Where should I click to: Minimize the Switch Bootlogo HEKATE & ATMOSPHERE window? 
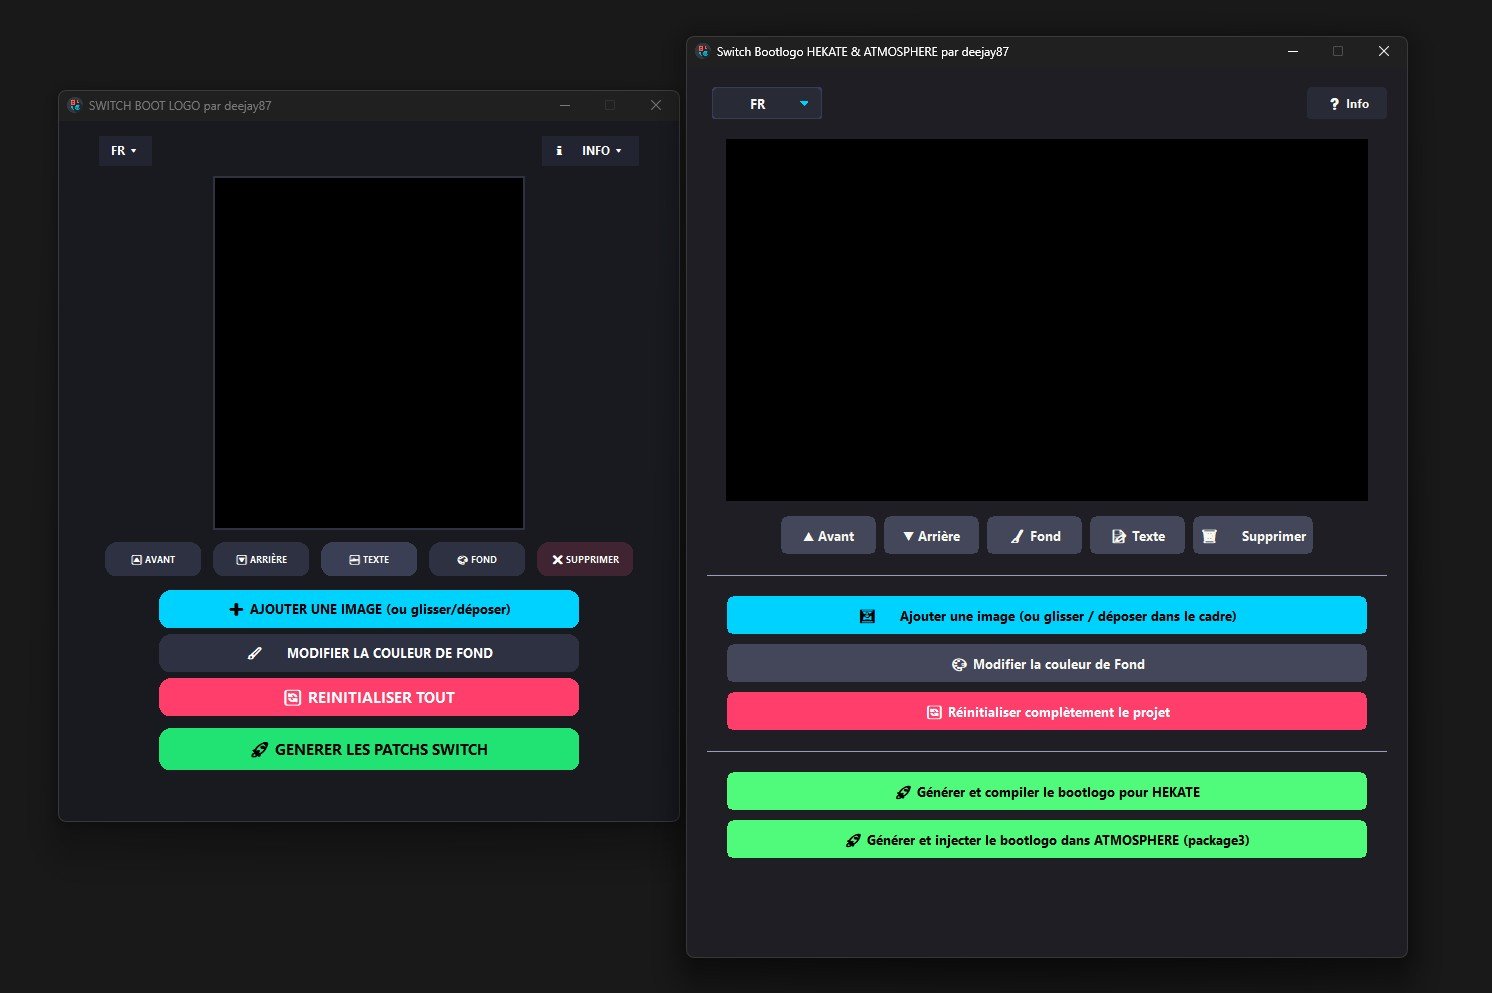(x=1293, y=51)
